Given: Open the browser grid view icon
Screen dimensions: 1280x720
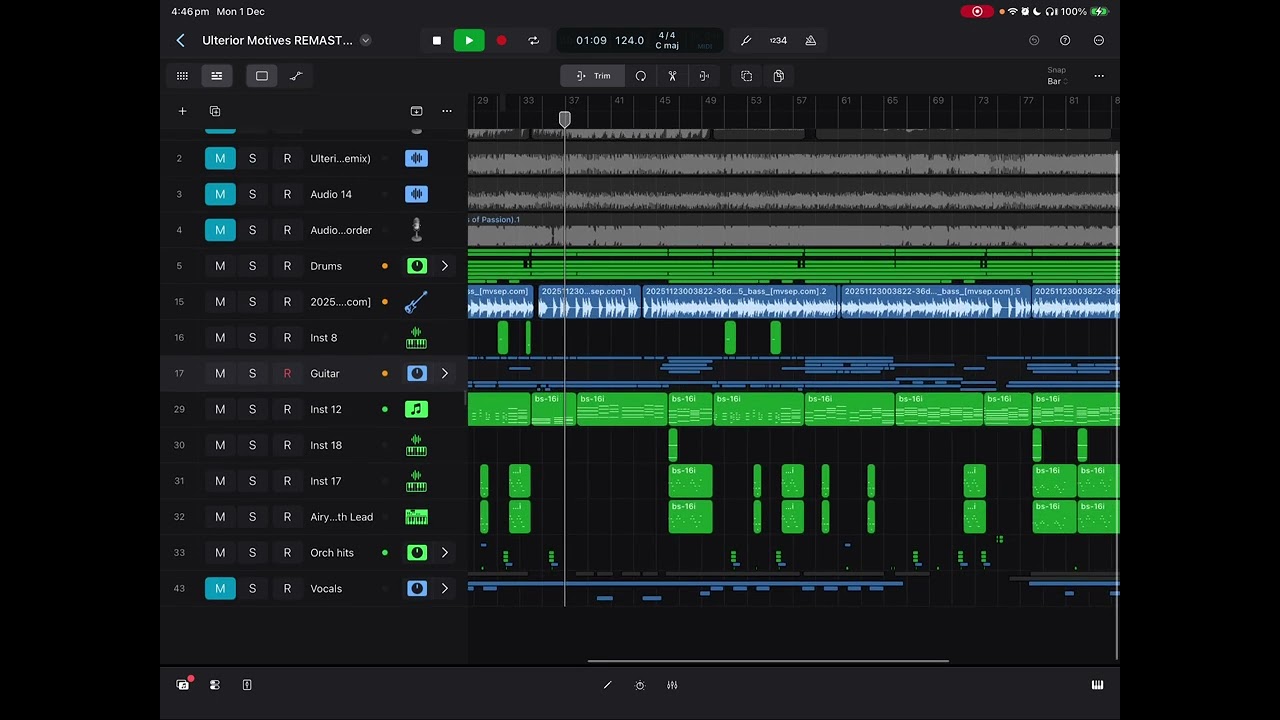Looking at the screenshot, I should (x=182, y=76).
